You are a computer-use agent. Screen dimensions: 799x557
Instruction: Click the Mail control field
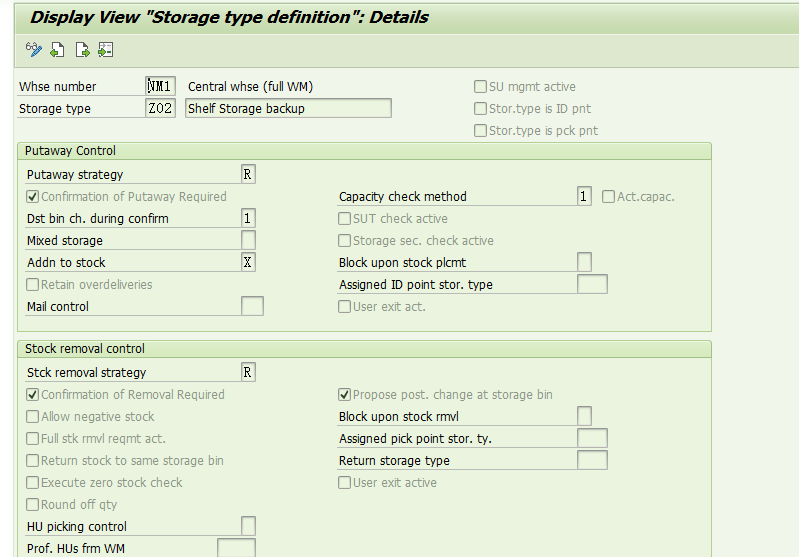(252, 306)
